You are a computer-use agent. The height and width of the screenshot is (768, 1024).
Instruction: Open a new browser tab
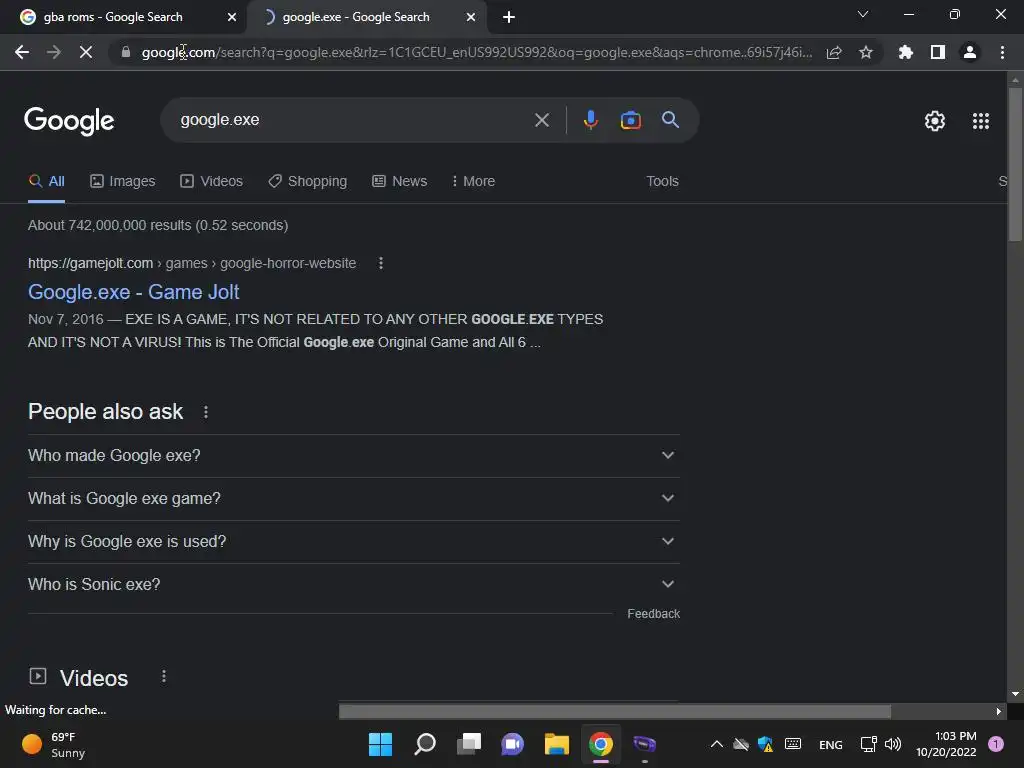click(509, 18)
